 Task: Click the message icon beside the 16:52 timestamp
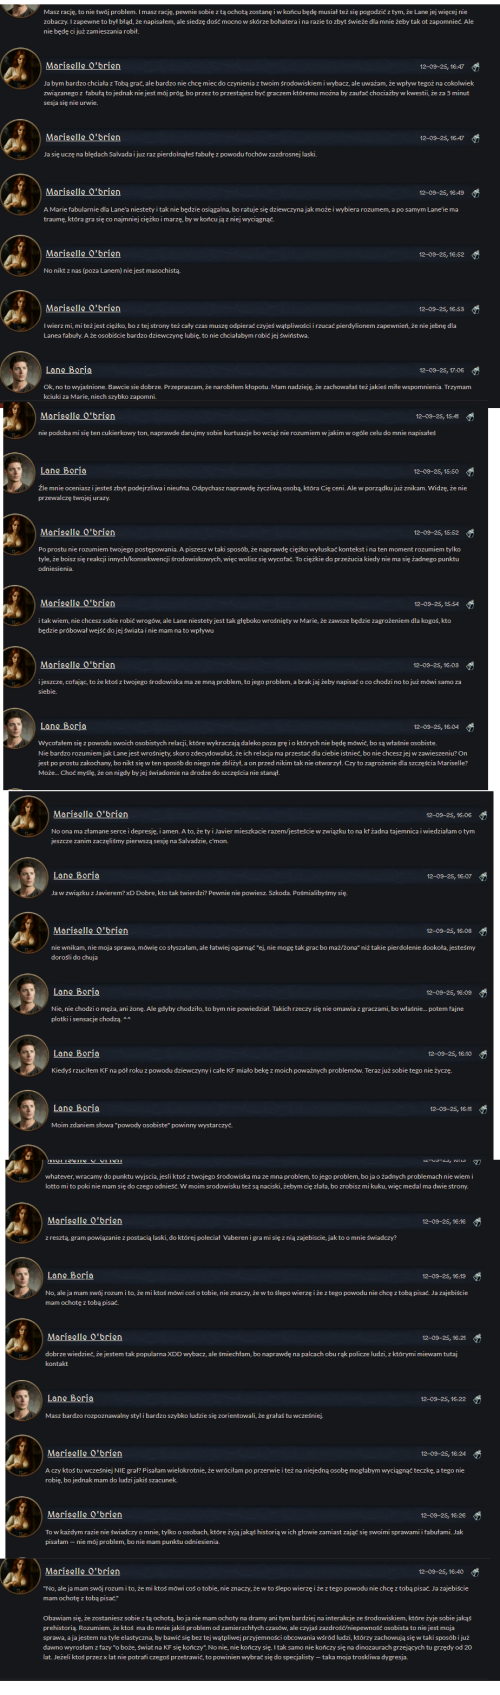(475, 254)
